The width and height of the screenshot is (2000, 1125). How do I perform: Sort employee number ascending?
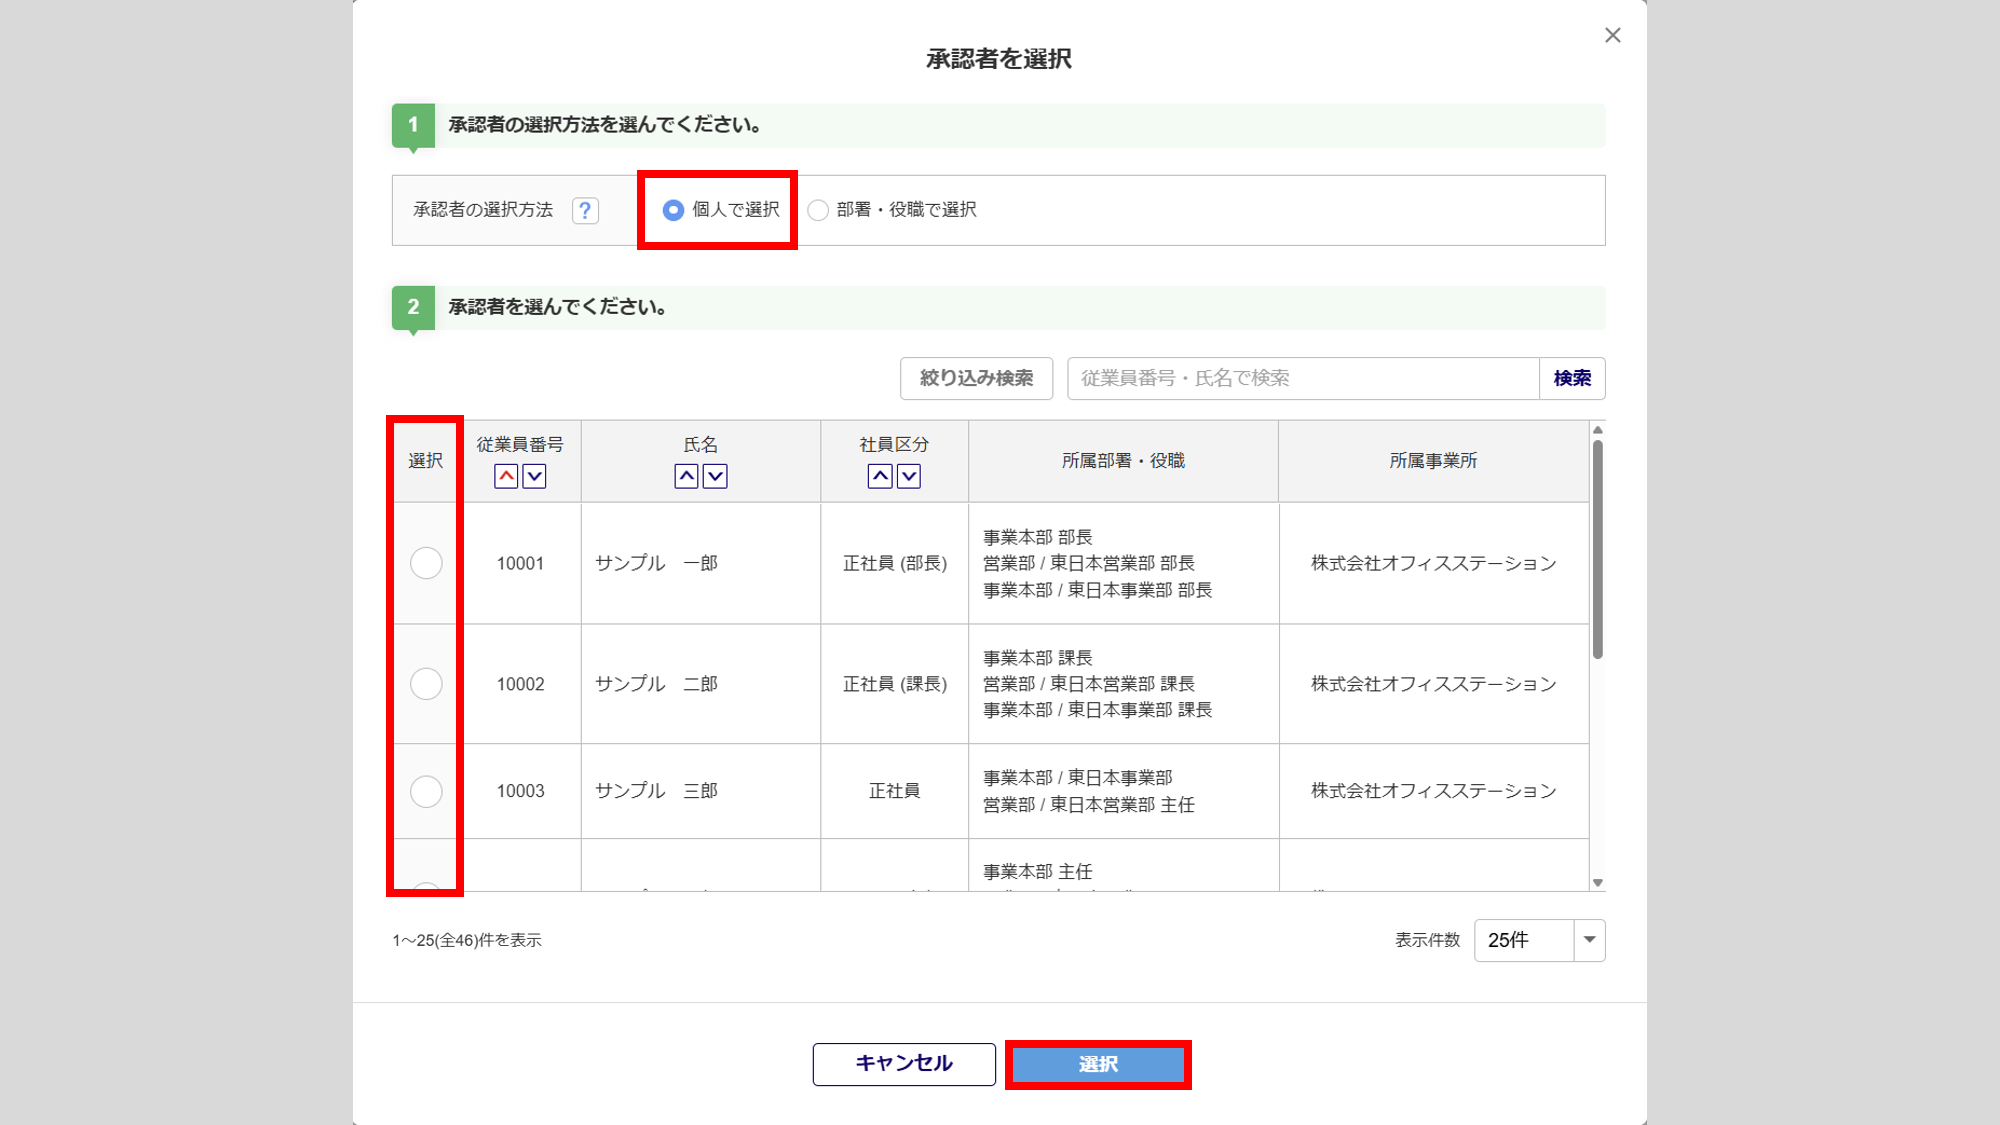[506, 476]
